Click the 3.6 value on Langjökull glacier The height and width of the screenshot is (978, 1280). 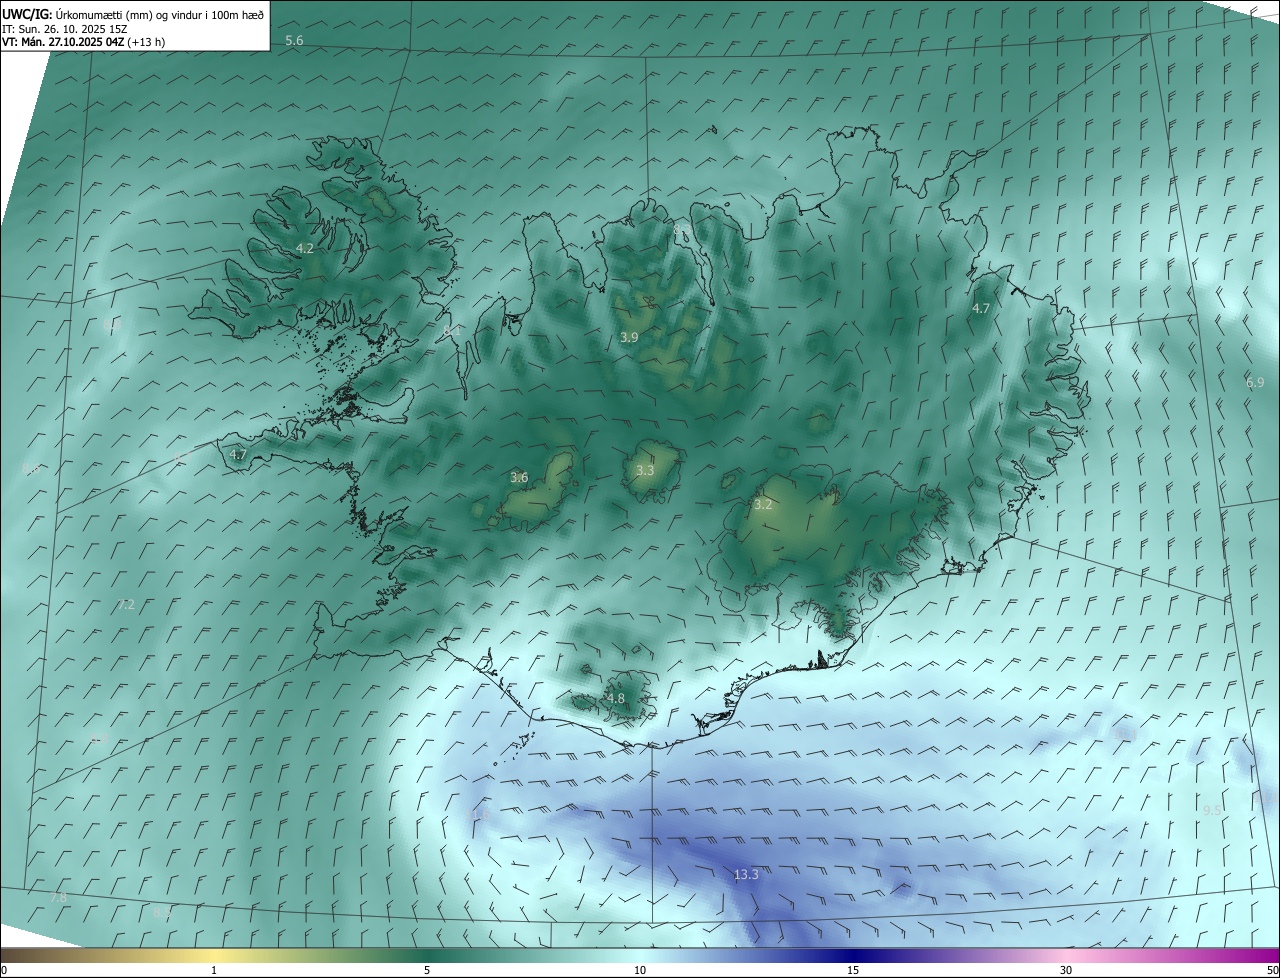[x=519, y=478]
